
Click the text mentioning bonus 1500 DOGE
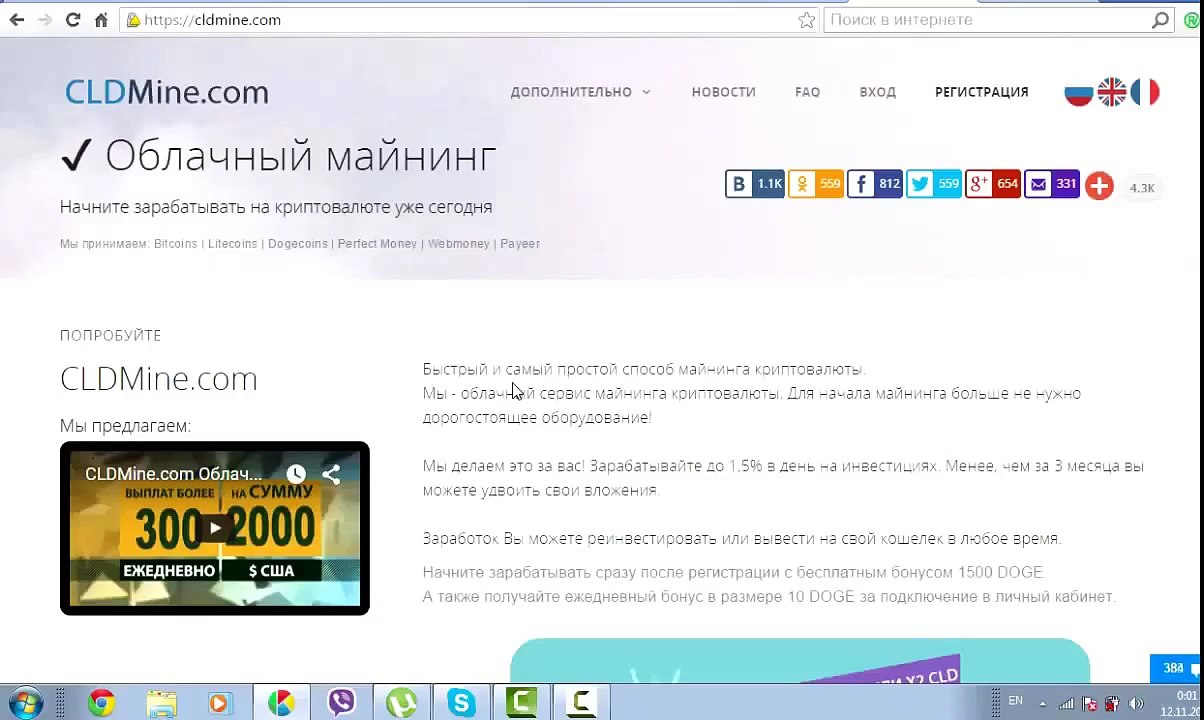pos(733,573)
